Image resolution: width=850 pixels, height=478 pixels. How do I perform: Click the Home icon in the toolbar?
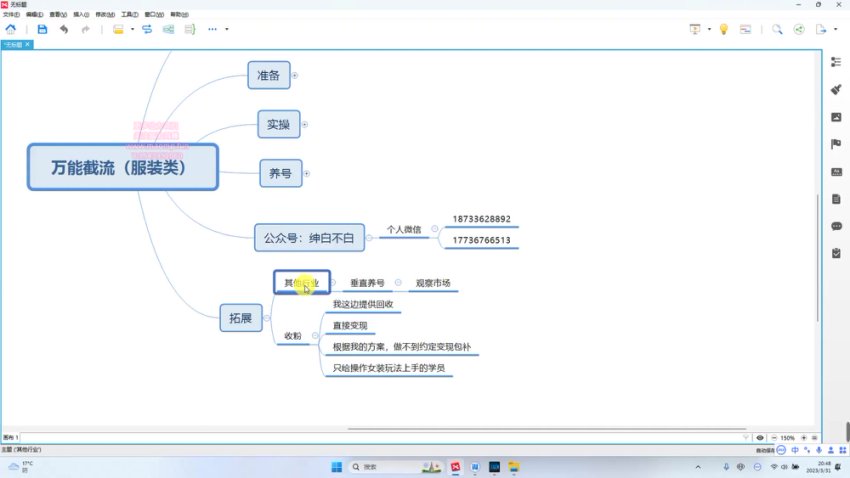(11, 29)
